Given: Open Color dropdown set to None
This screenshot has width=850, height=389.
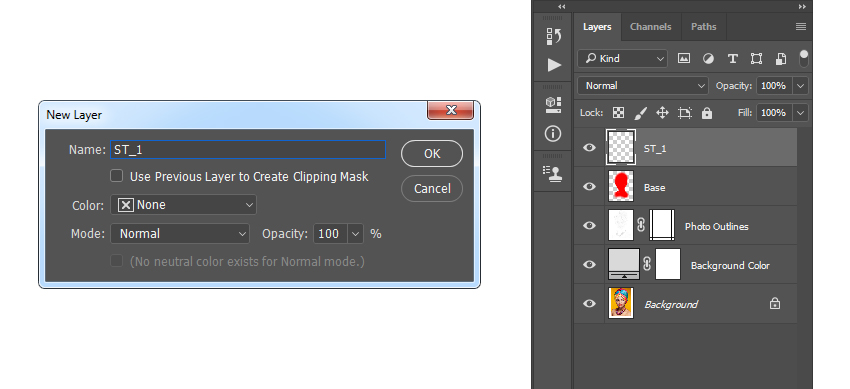Looking at the screenshot, I should 184,205.
